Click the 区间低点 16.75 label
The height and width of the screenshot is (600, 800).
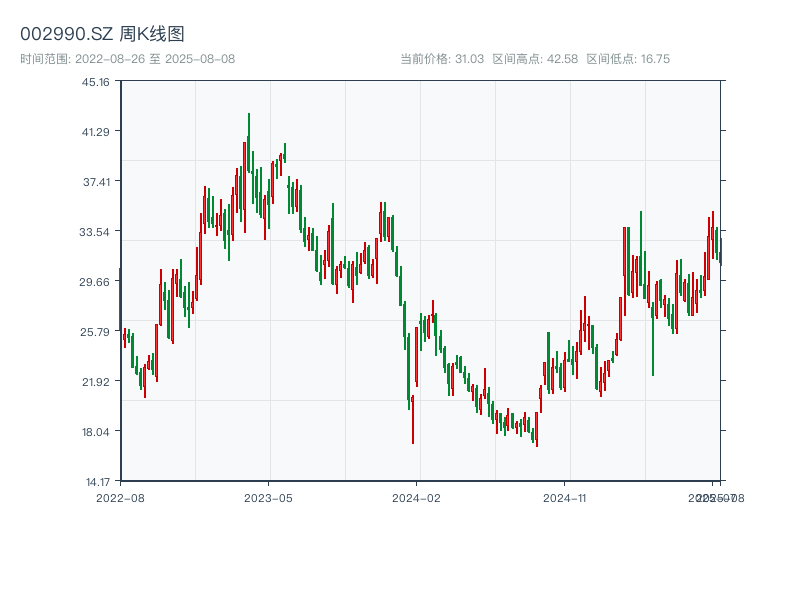pos(628,59)
